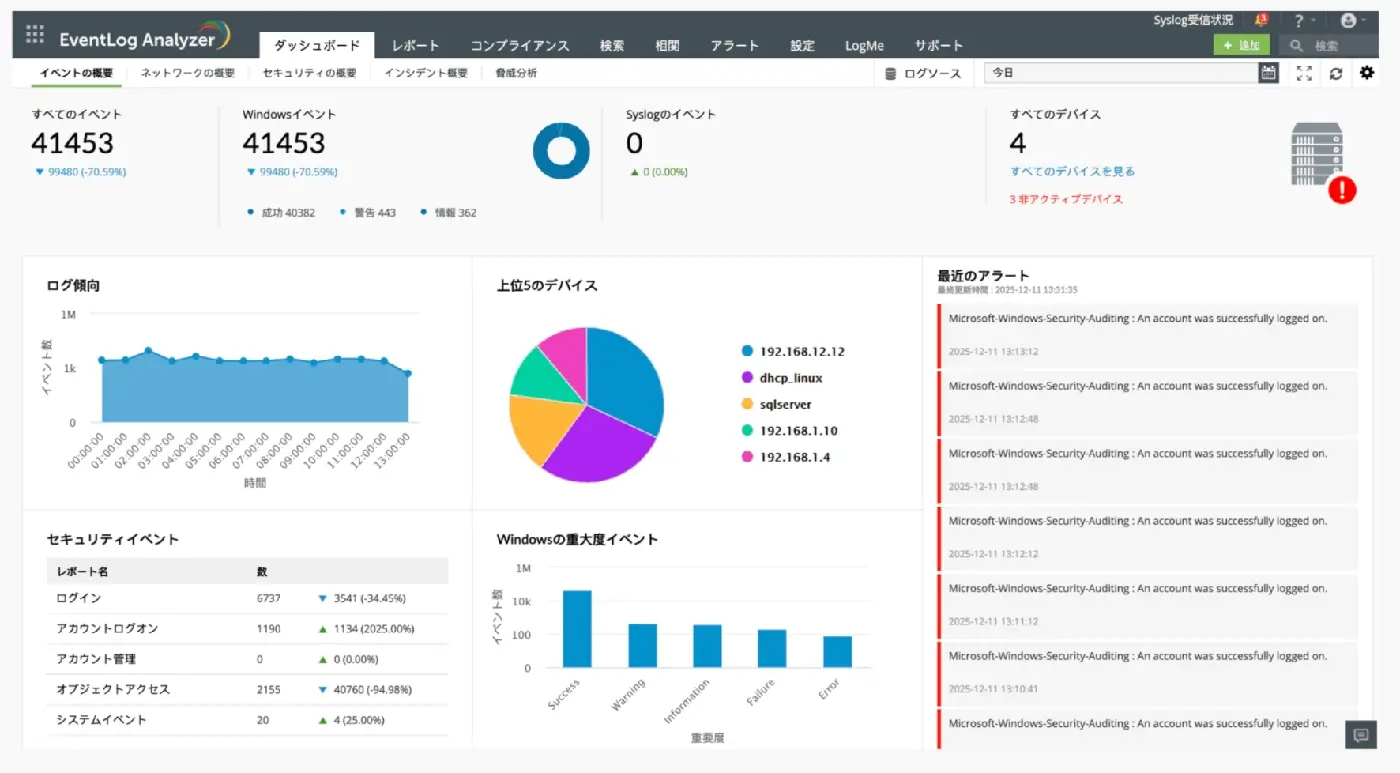Open the レポート tab
Image resolution: width=1400 pixels, height=773 pixels.
[x=415, y=46]
